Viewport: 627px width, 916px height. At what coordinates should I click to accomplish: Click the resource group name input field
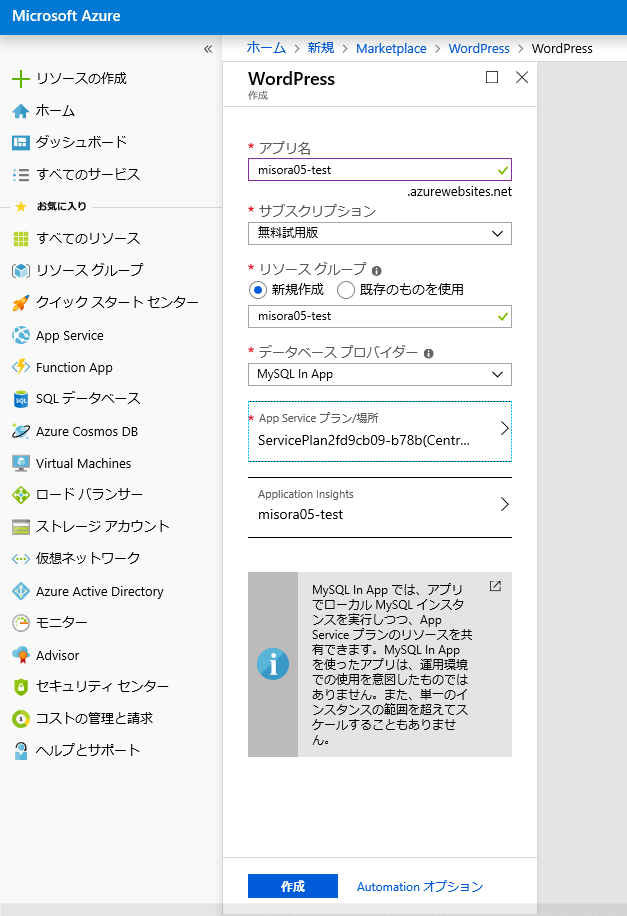coord(380,317)
